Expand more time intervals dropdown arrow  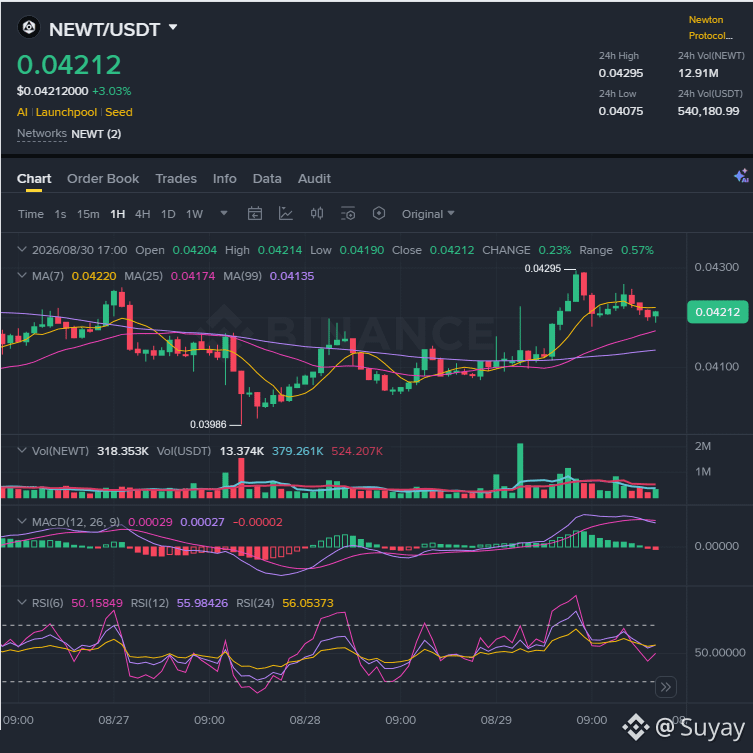(224, 213)
